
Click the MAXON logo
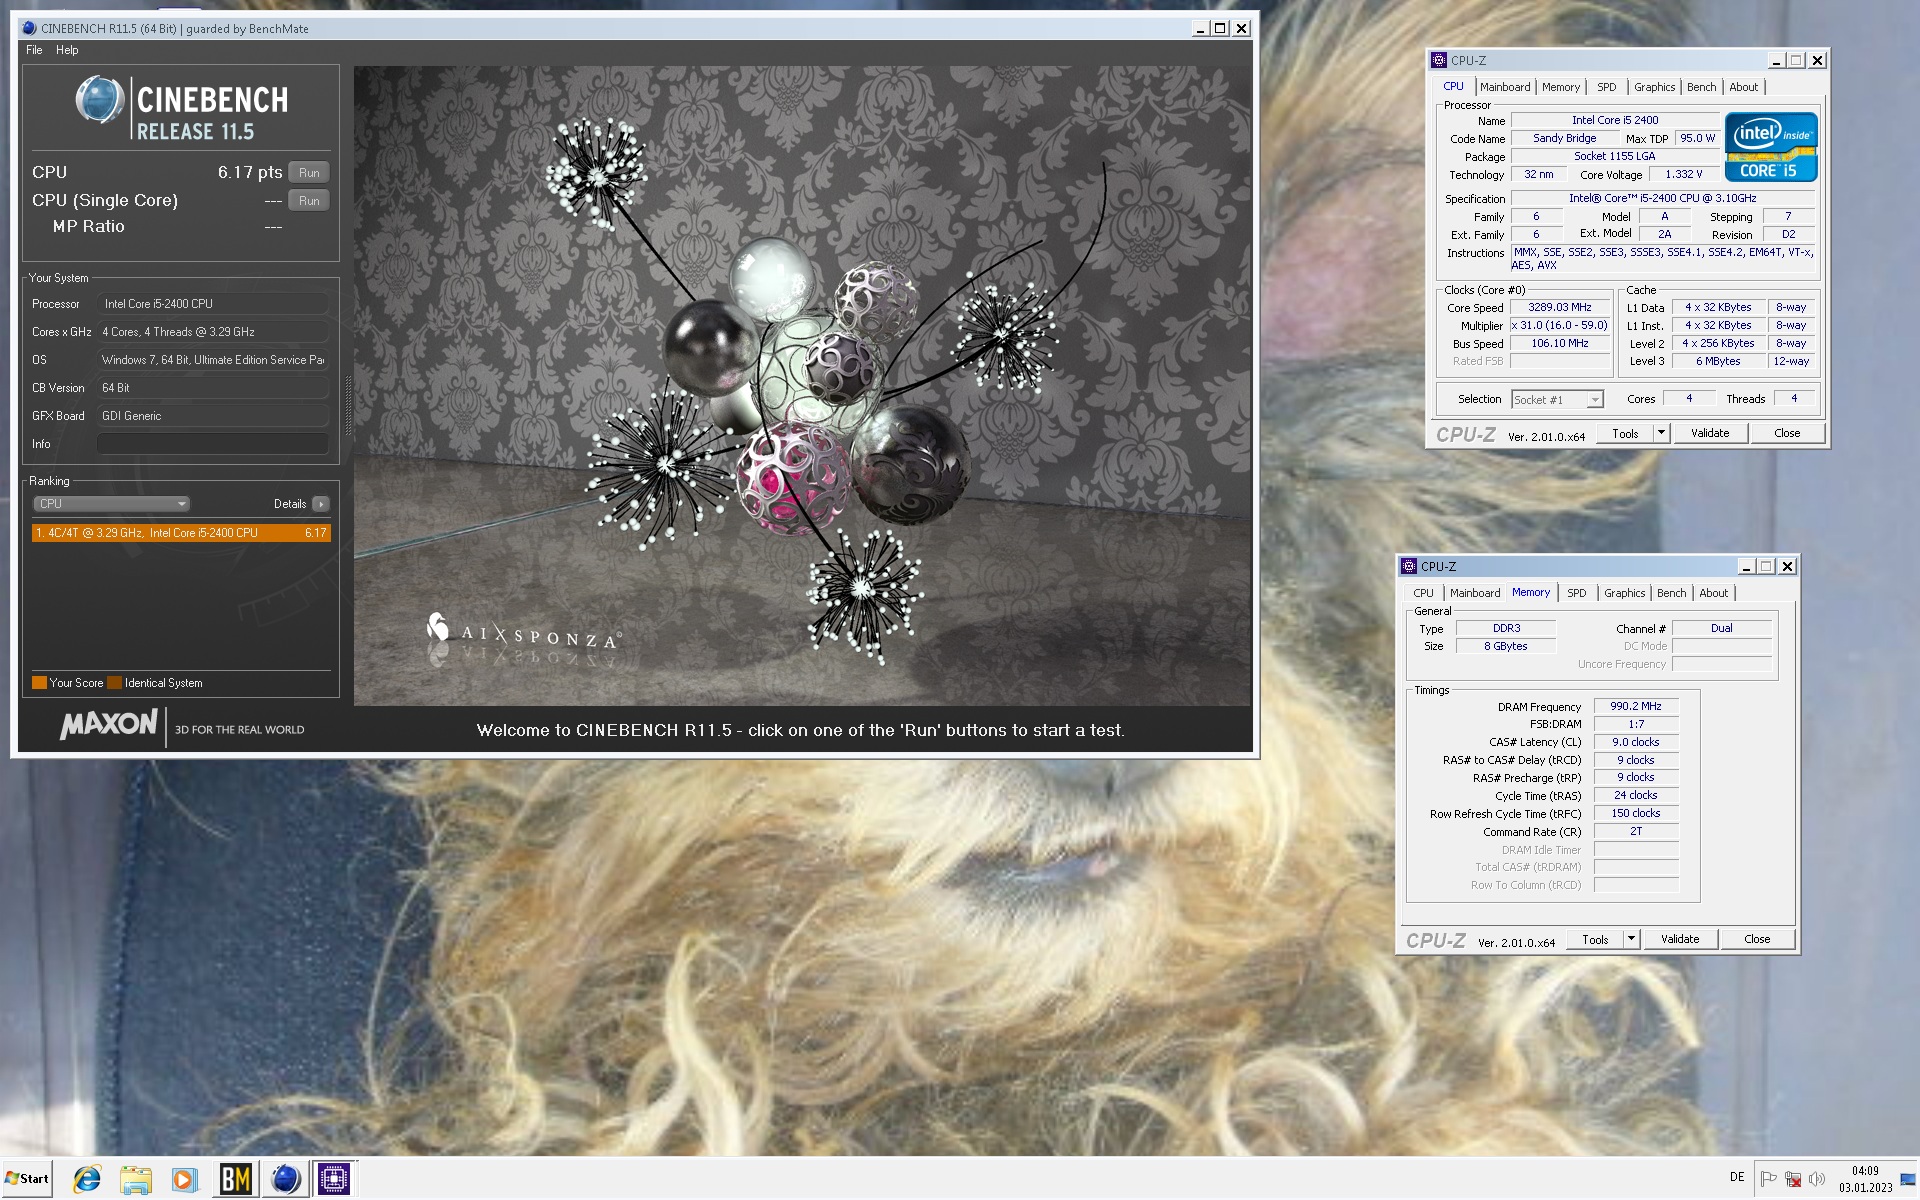click(108, 724)
